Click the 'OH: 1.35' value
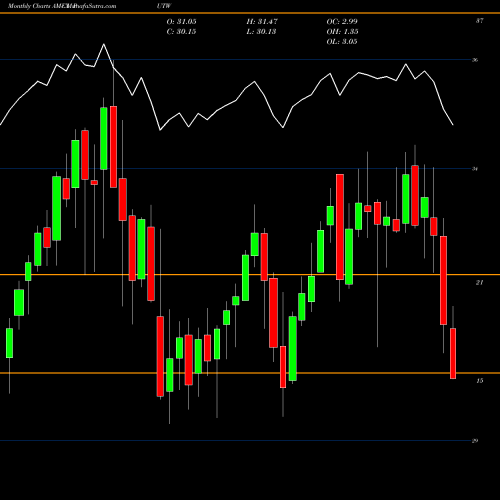Viewport: 500px width, 500px height. (342, 32)
